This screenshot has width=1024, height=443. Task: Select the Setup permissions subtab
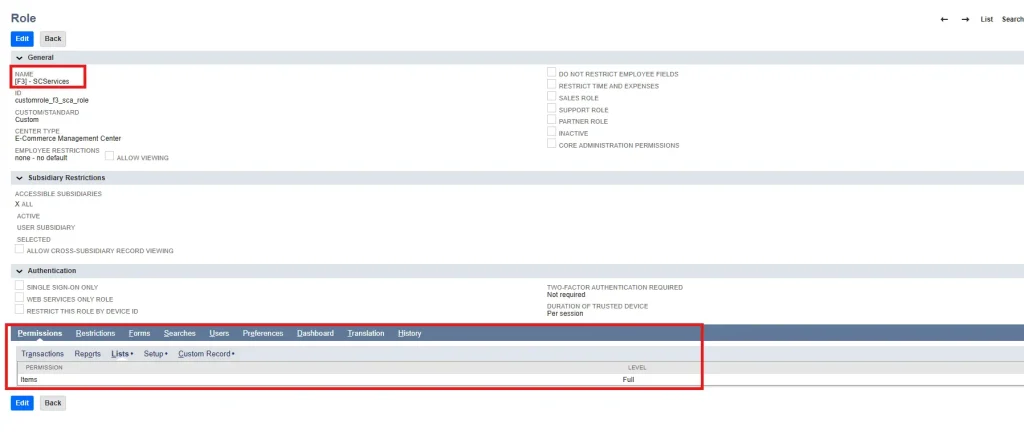tap(155, 353)
